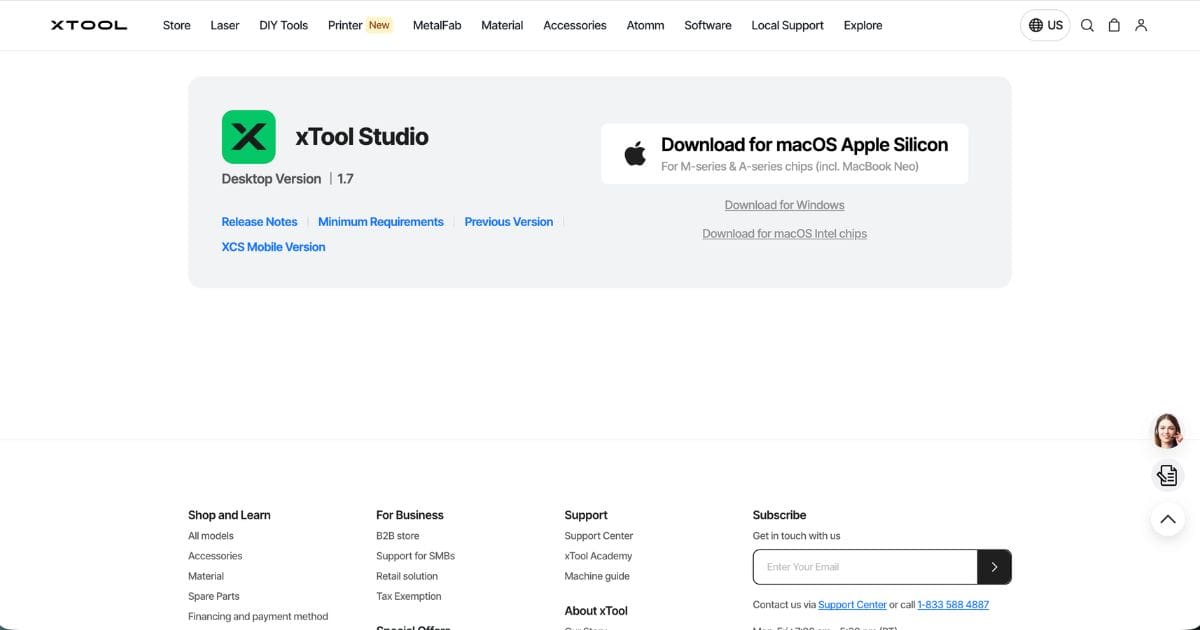Open the Accessories menu in header
The width and height of the screenshot is (1200, 630).
coord(575,25)
